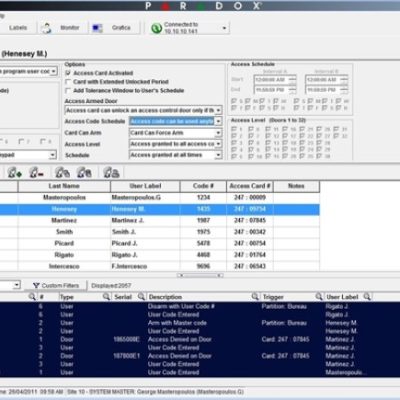
Task: Click the users table horizontal scrollbar
Action: coord(200,275)
